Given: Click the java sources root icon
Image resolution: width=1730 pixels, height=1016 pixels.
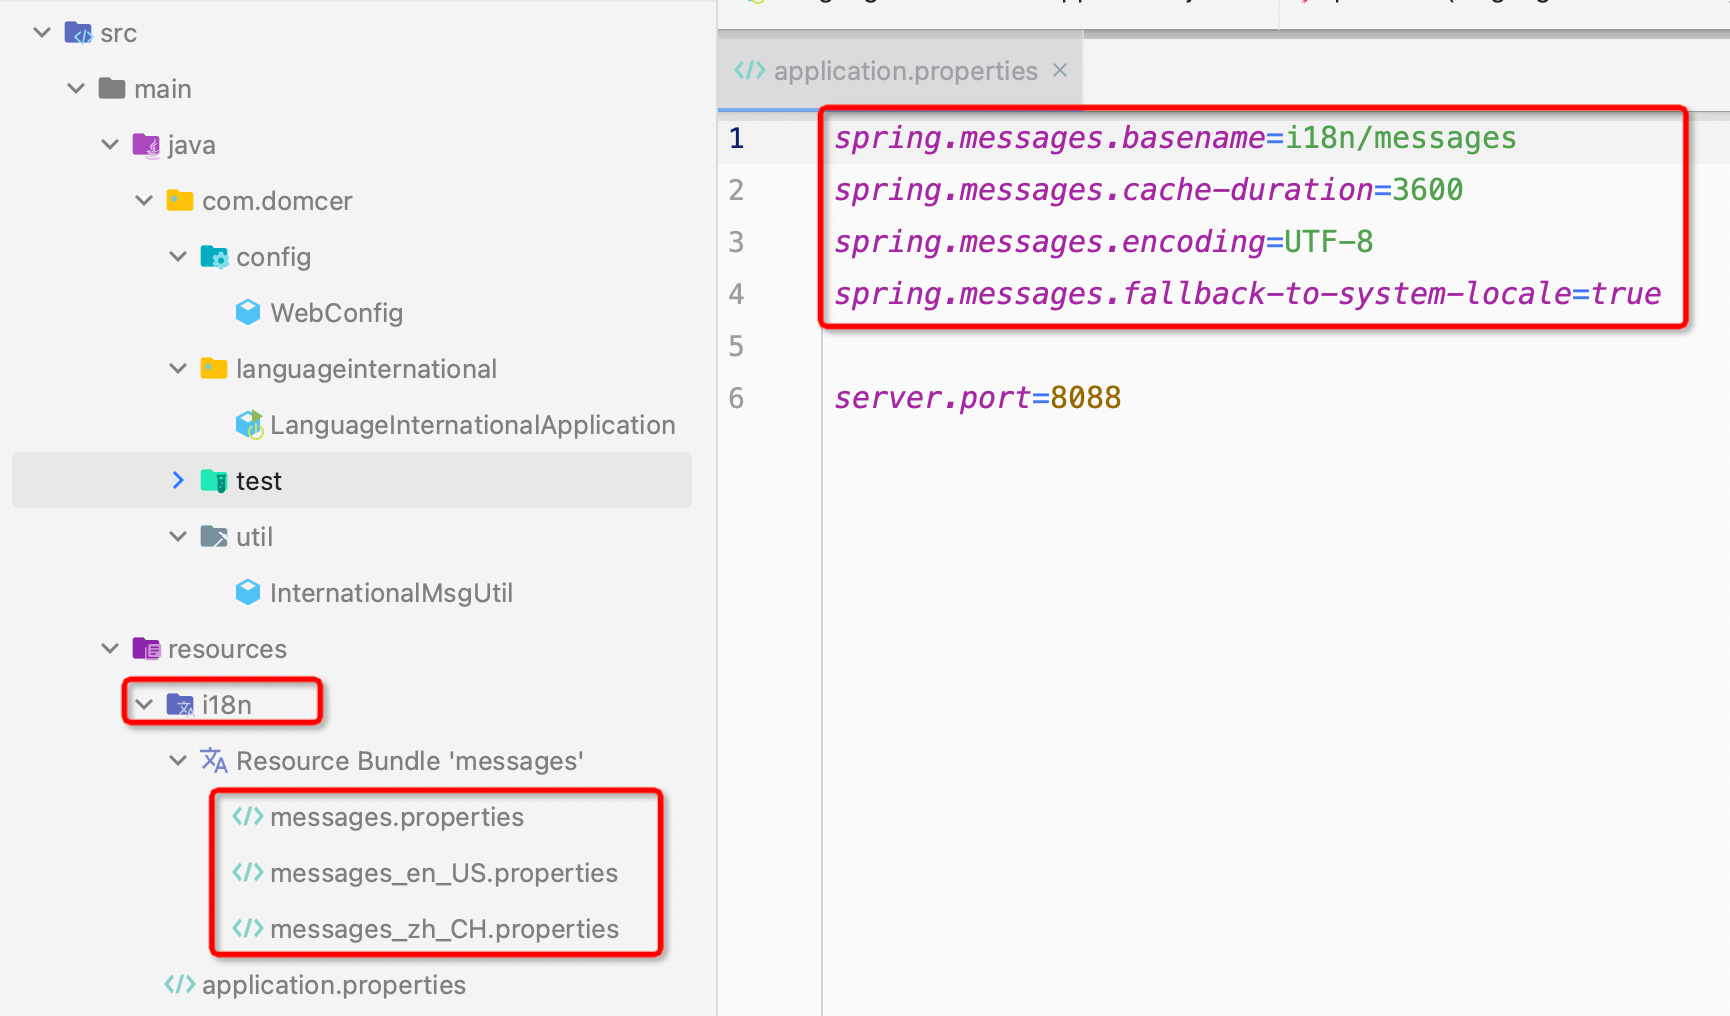Looking at the screenshot, I should [x=146, y=145].
